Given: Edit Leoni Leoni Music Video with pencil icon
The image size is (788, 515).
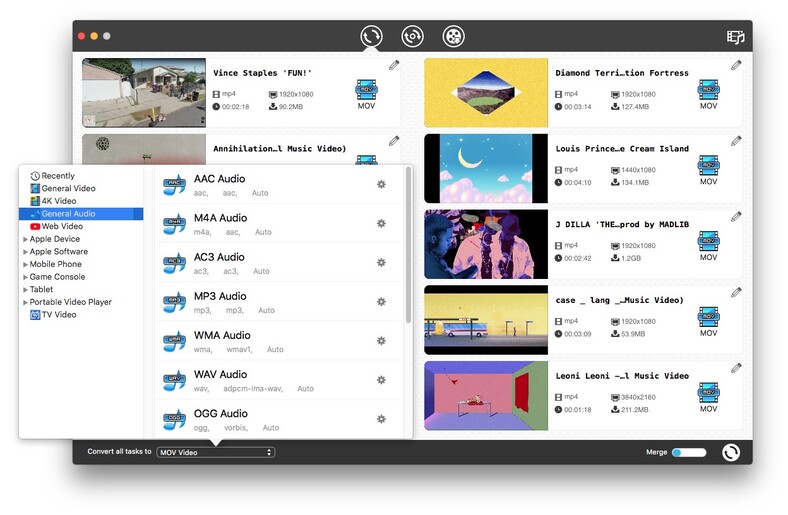Looking at the screenshot, I should point(736,368).
